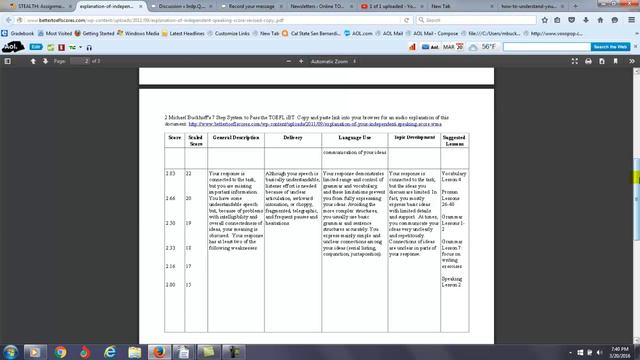Open the AOL Mail - Compose bookmark
640x360 pixels.
point(432,33)
